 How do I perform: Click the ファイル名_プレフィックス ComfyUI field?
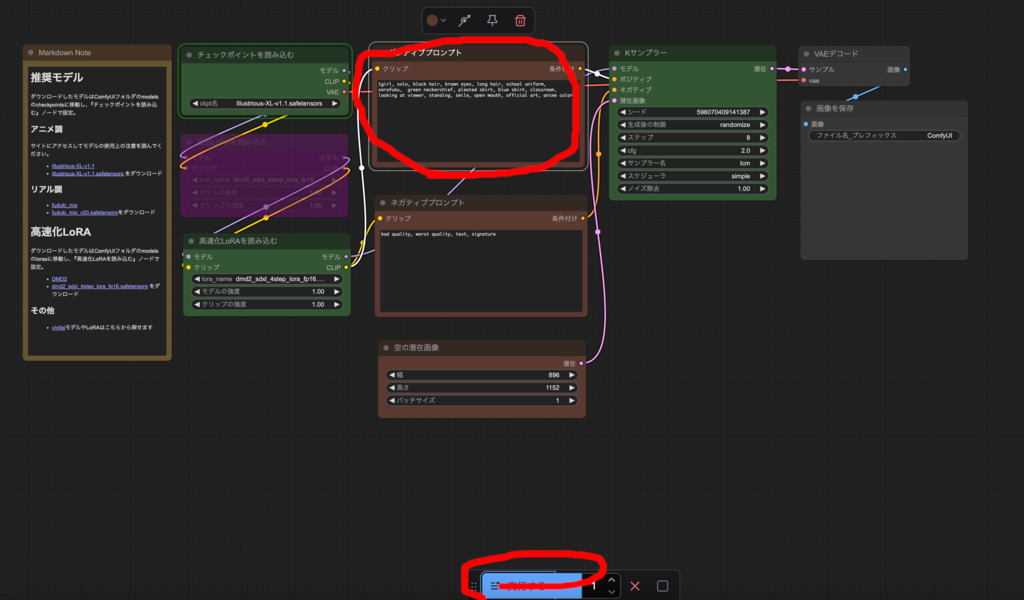pyautogui.click(x=884, y=136)
